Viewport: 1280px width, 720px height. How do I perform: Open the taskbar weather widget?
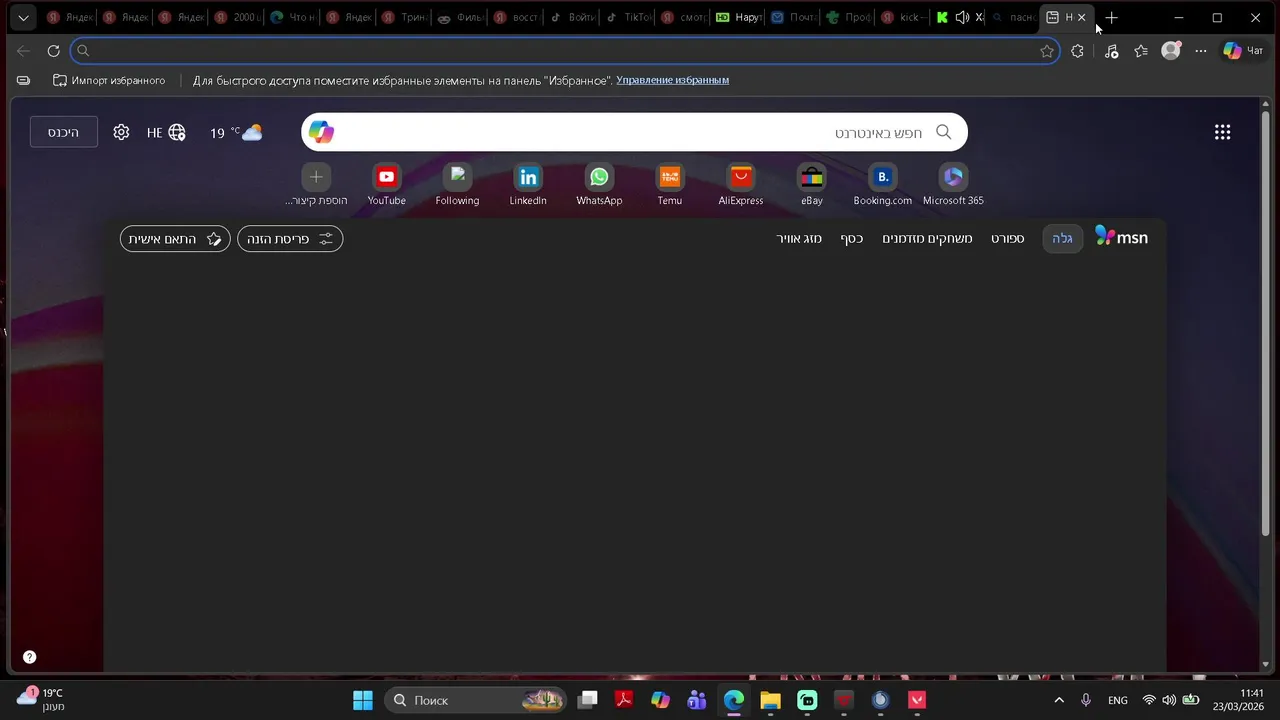coord(41,699)
